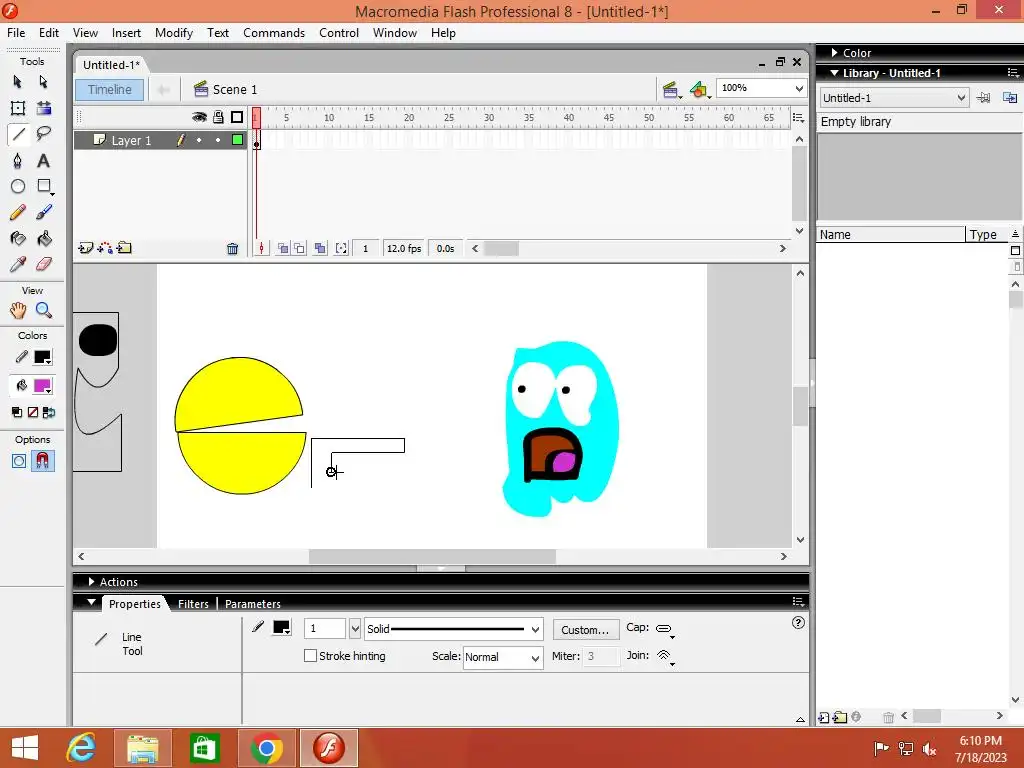Image resolution: width=1024 pixels, height=768 pixels.
Task: Select the Selection (arrow) tool
Action: click(x=18, y=82)
